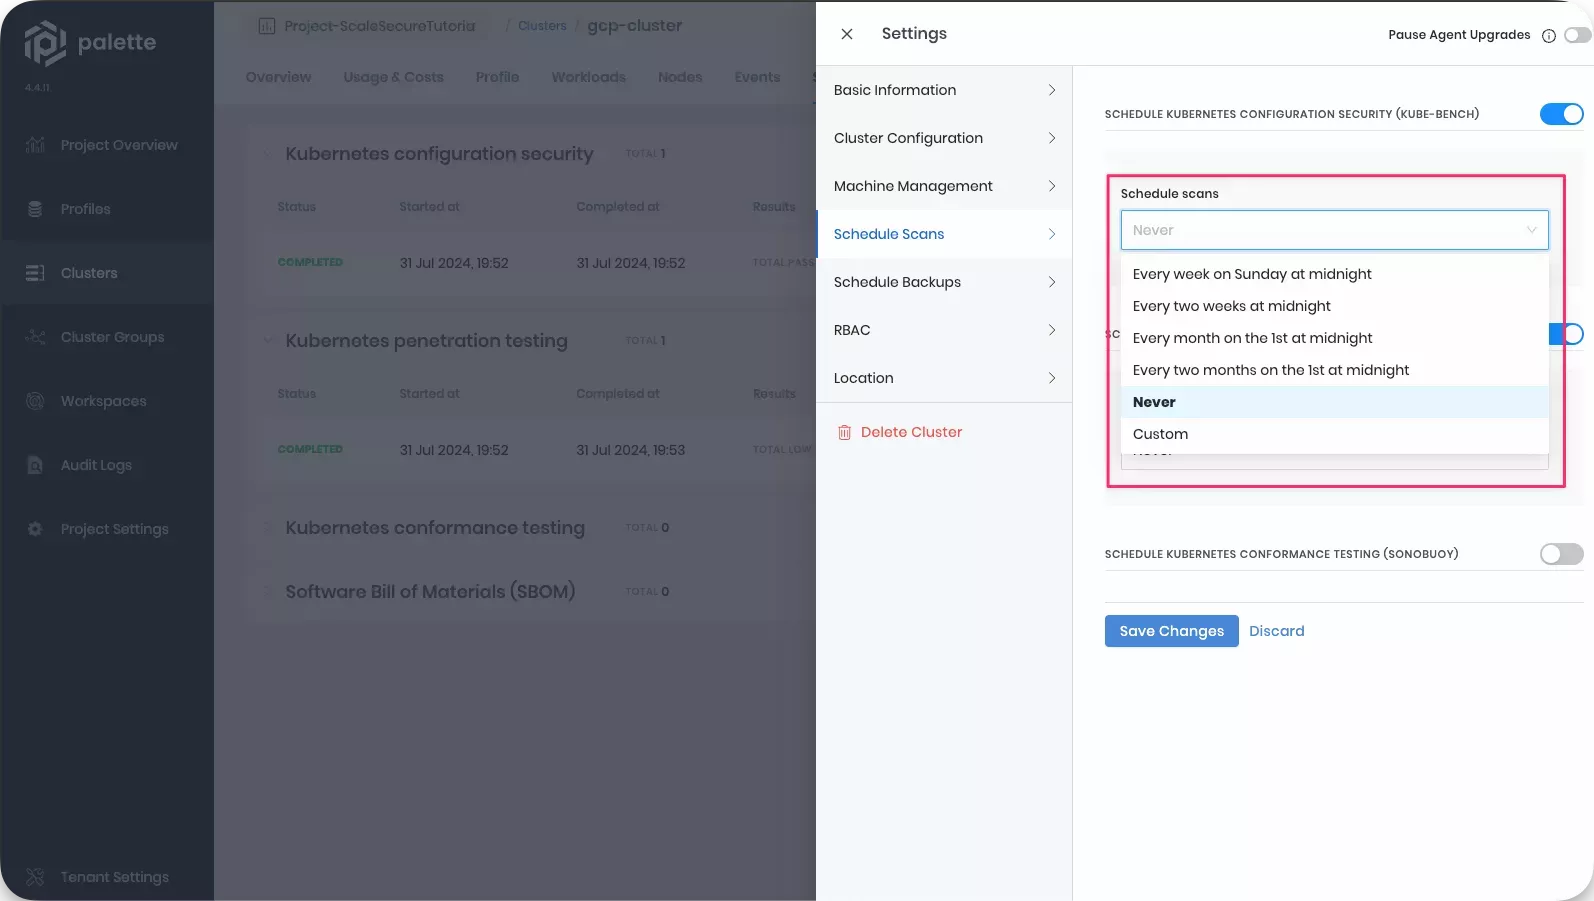1594x901 pixels.
Task: Click the Palette logo icon
Action: point(44,43)
